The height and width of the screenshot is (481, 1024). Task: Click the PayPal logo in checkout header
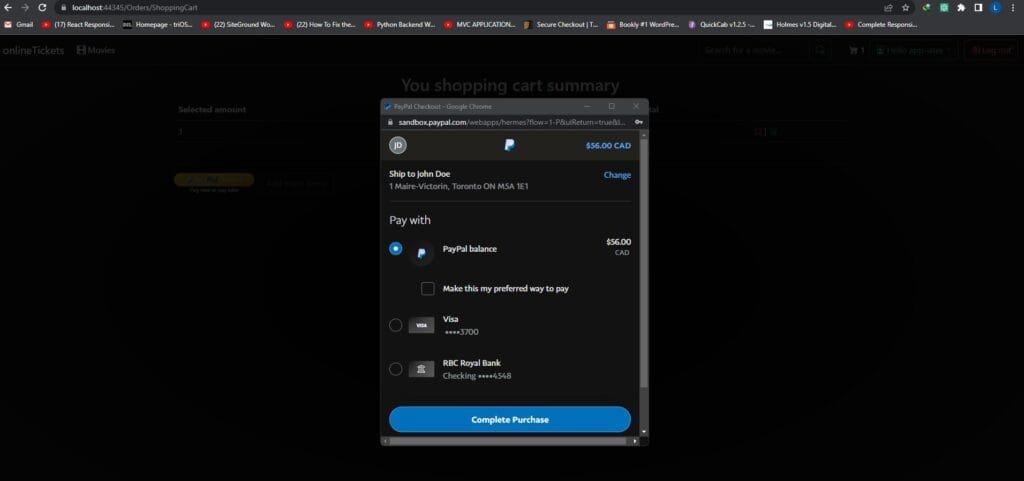pyautogui.click(x=509, y=145)
